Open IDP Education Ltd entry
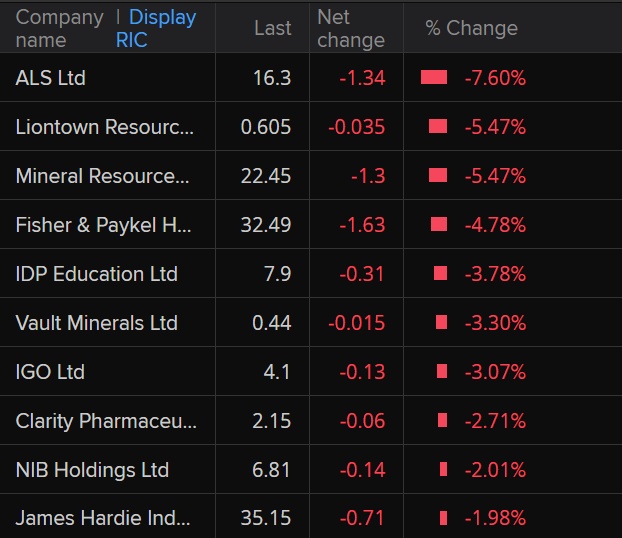The height and width of the screenshot is (538, 622). pyautogui.click(x=96, y=274)
